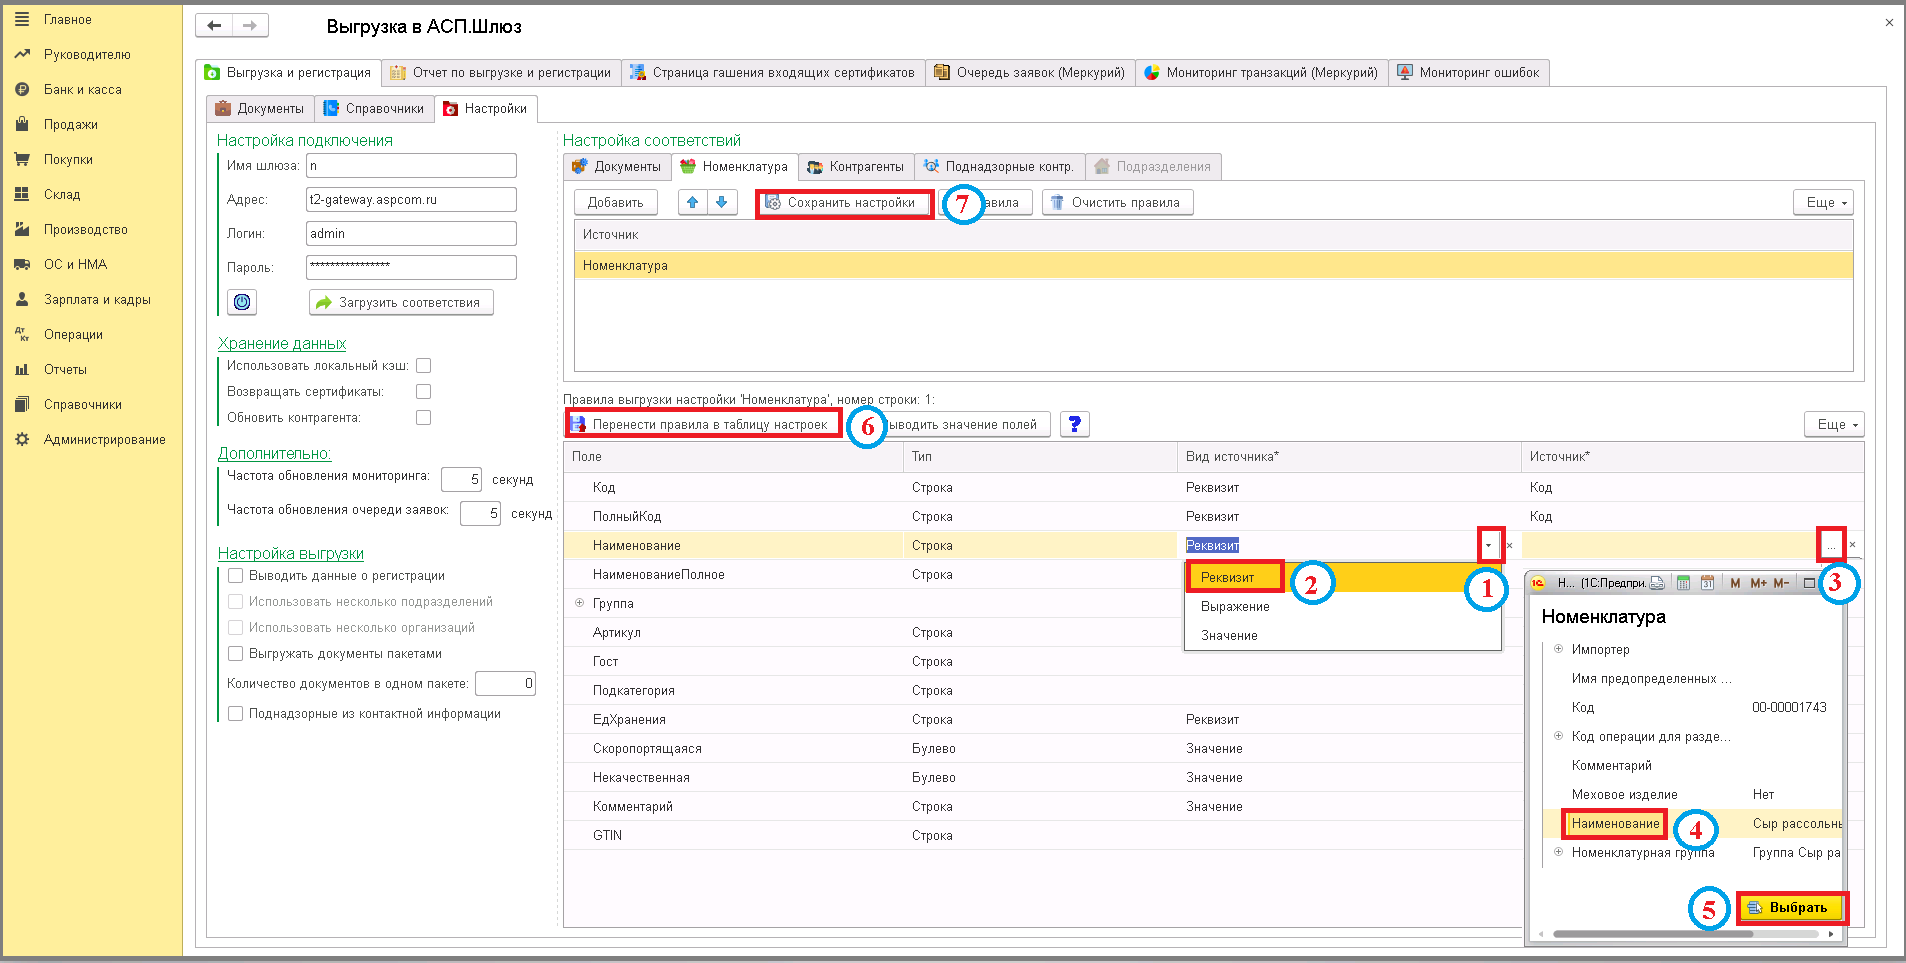The width and height of the screenshot is (1906, 963).
Task: Open the ОС и НМА section
Action: 75,264
